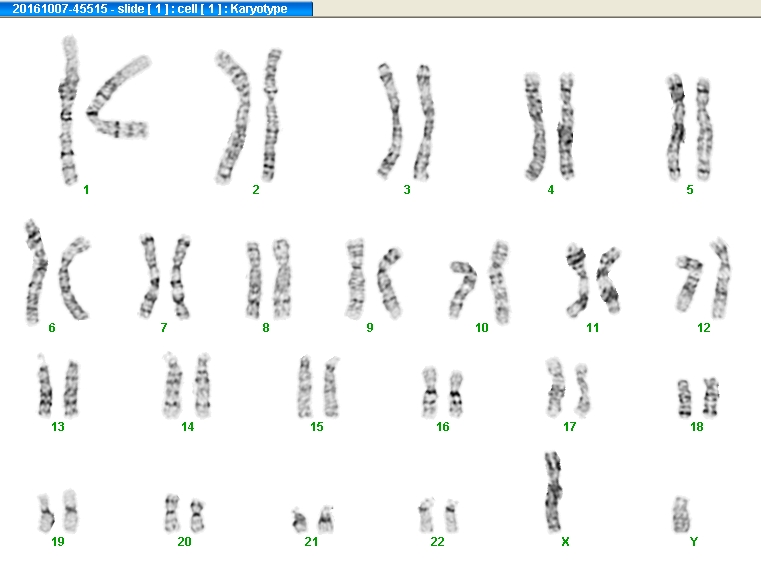Click chromosome label 5
This screenshot has width=761, height=585.
pyautogui.click(x=690, y=190)
